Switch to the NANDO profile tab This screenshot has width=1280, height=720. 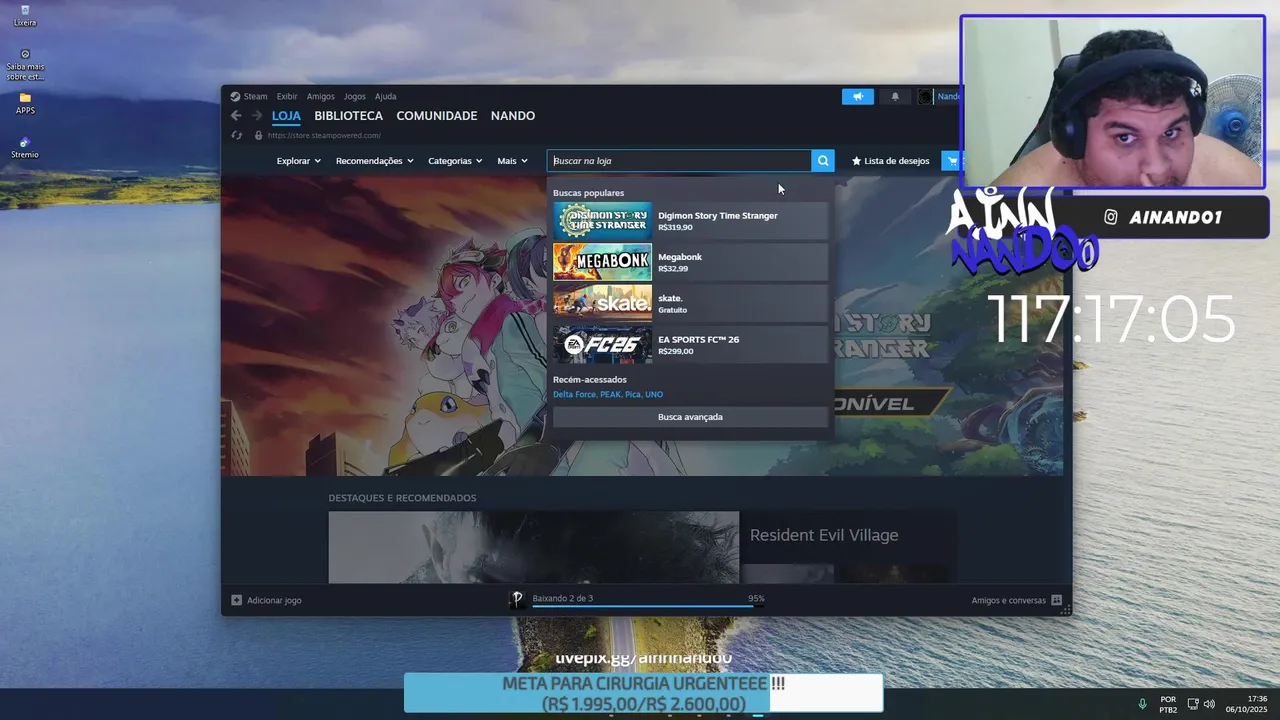(513, 116)
